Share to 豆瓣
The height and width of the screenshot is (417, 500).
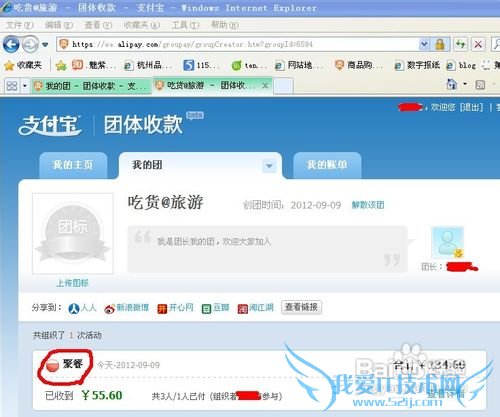coord(216,308)
